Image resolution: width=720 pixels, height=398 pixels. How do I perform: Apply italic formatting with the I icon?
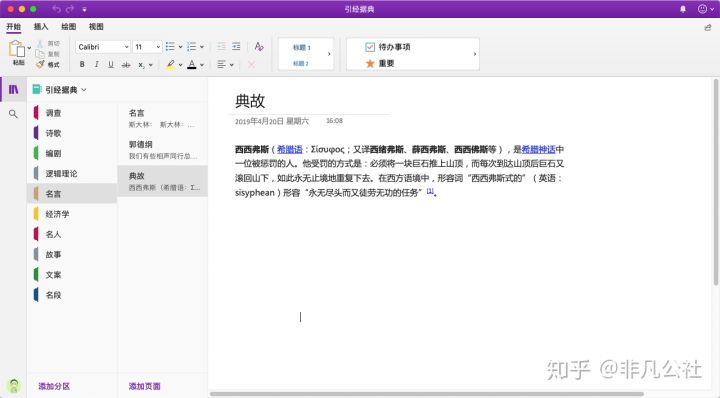(x=96, y=65)
